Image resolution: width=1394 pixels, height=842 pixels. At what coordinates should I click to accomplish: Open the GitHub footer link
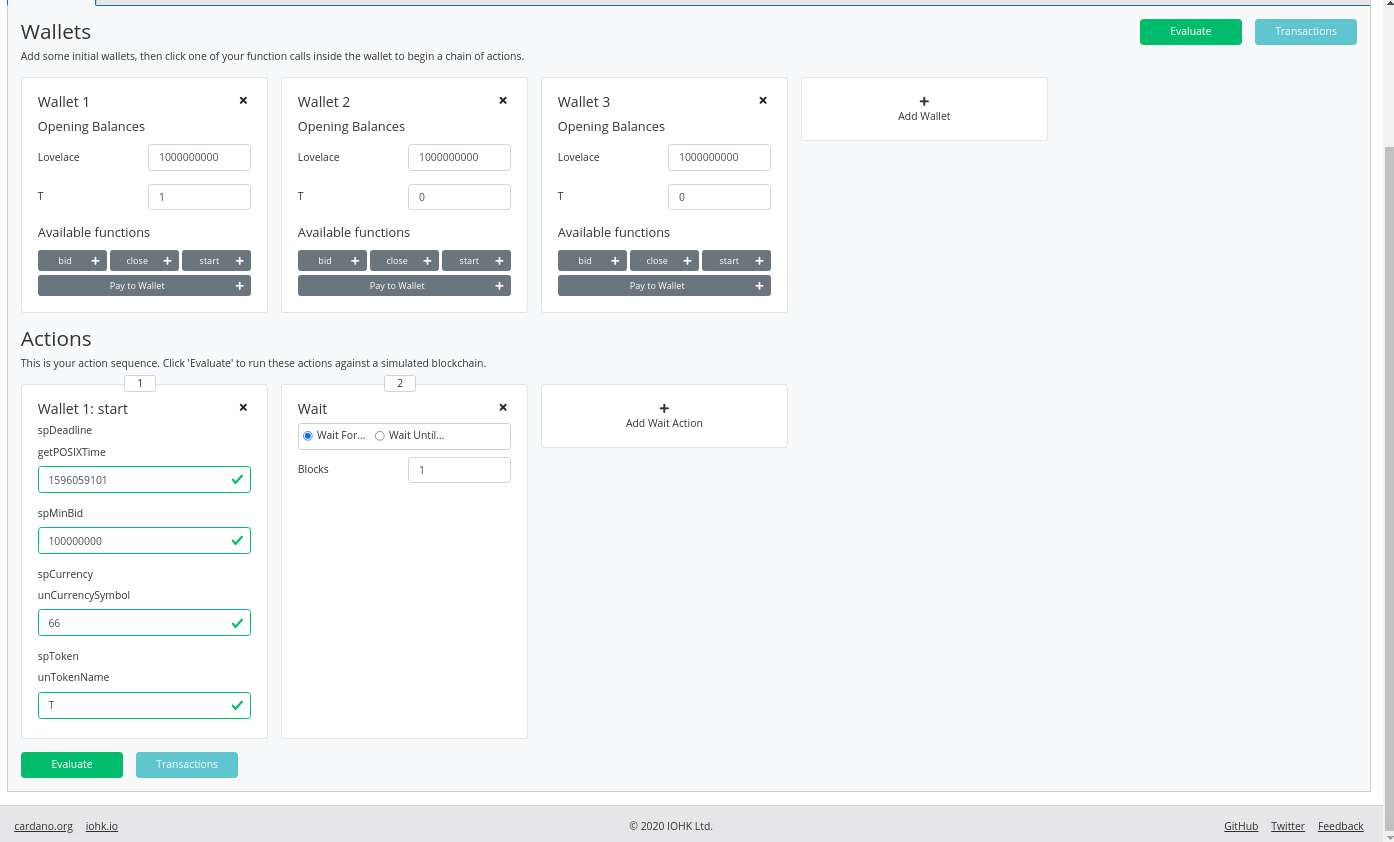tap(1241, 826)
